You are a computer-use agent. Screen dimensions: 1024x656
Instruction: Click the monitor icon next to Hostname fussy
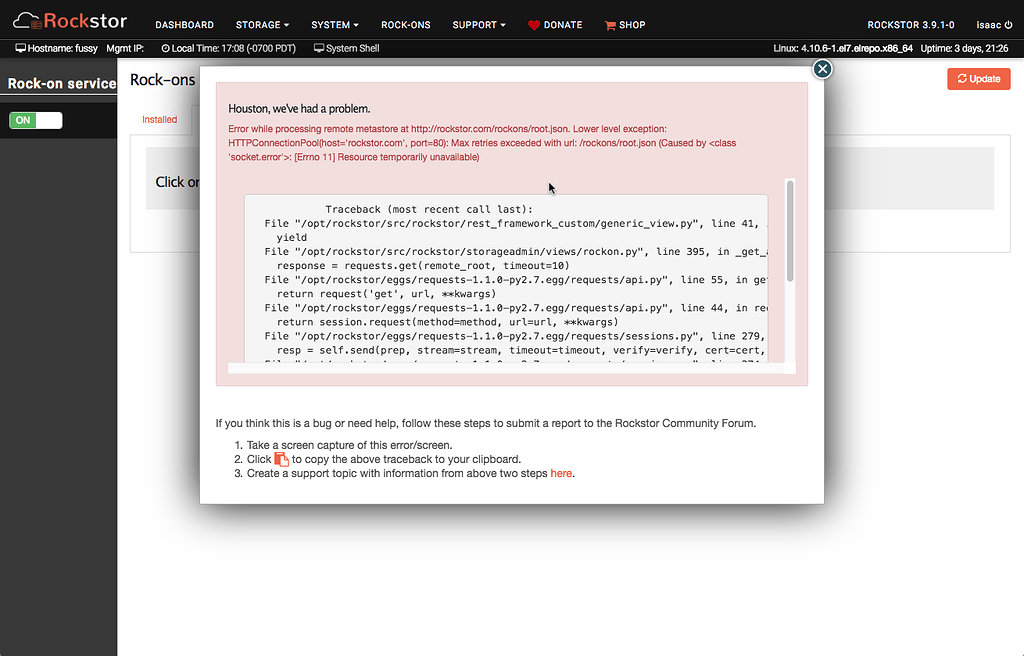click(19, 46)
